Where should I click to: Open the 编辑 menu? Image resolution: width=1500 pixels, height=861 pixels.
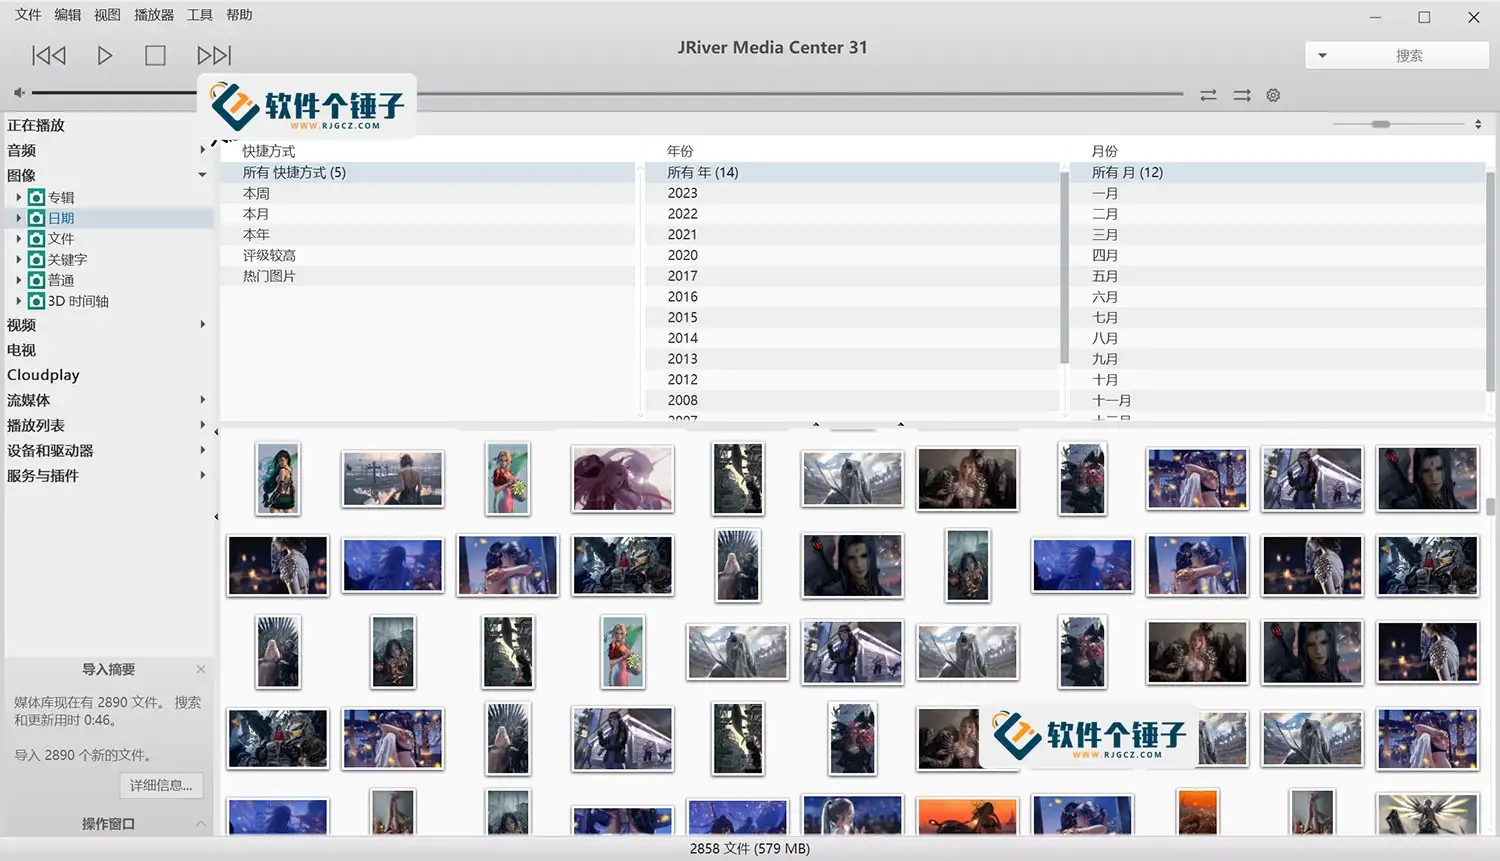pos(68,15)
